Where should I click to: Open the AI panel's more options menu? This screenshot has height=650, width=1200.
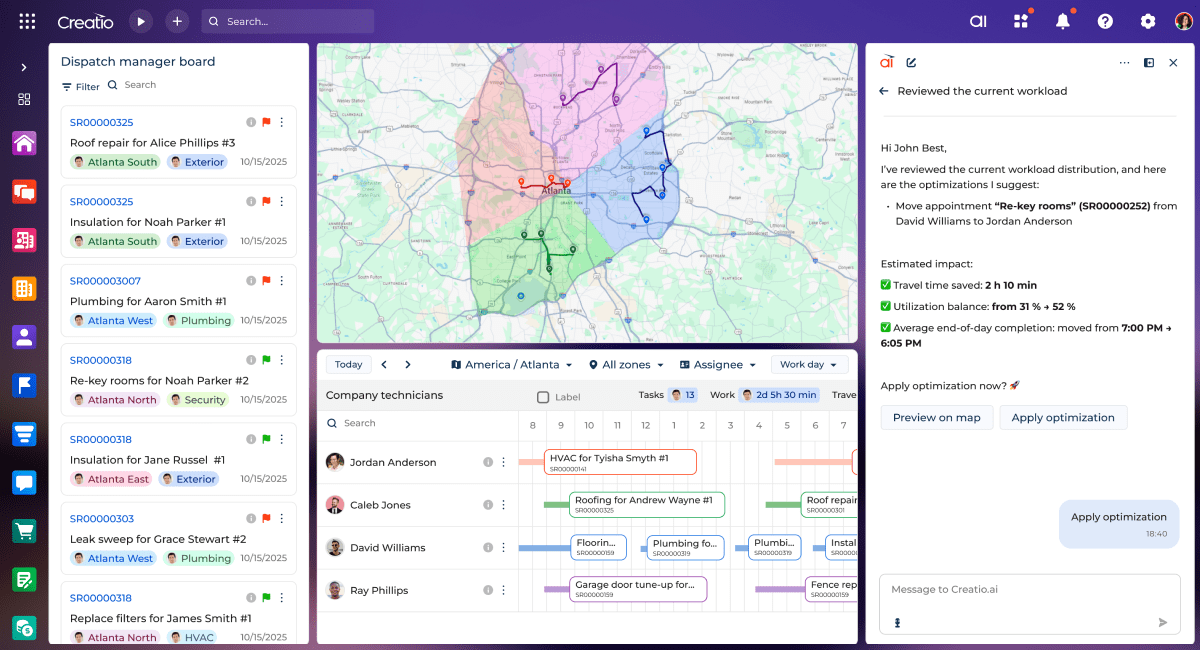pos(1124,62)
